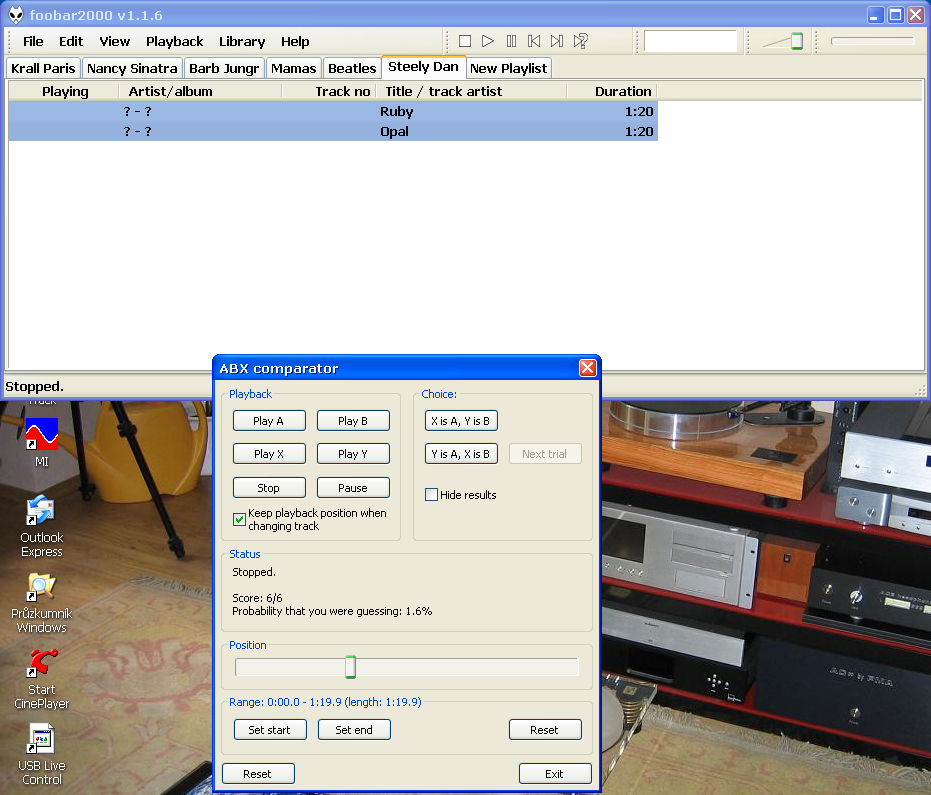The width and height of the screenshot is (931, 795).
Task: Enable the Hide results checkbox
Action: click(x=432, y=495)
